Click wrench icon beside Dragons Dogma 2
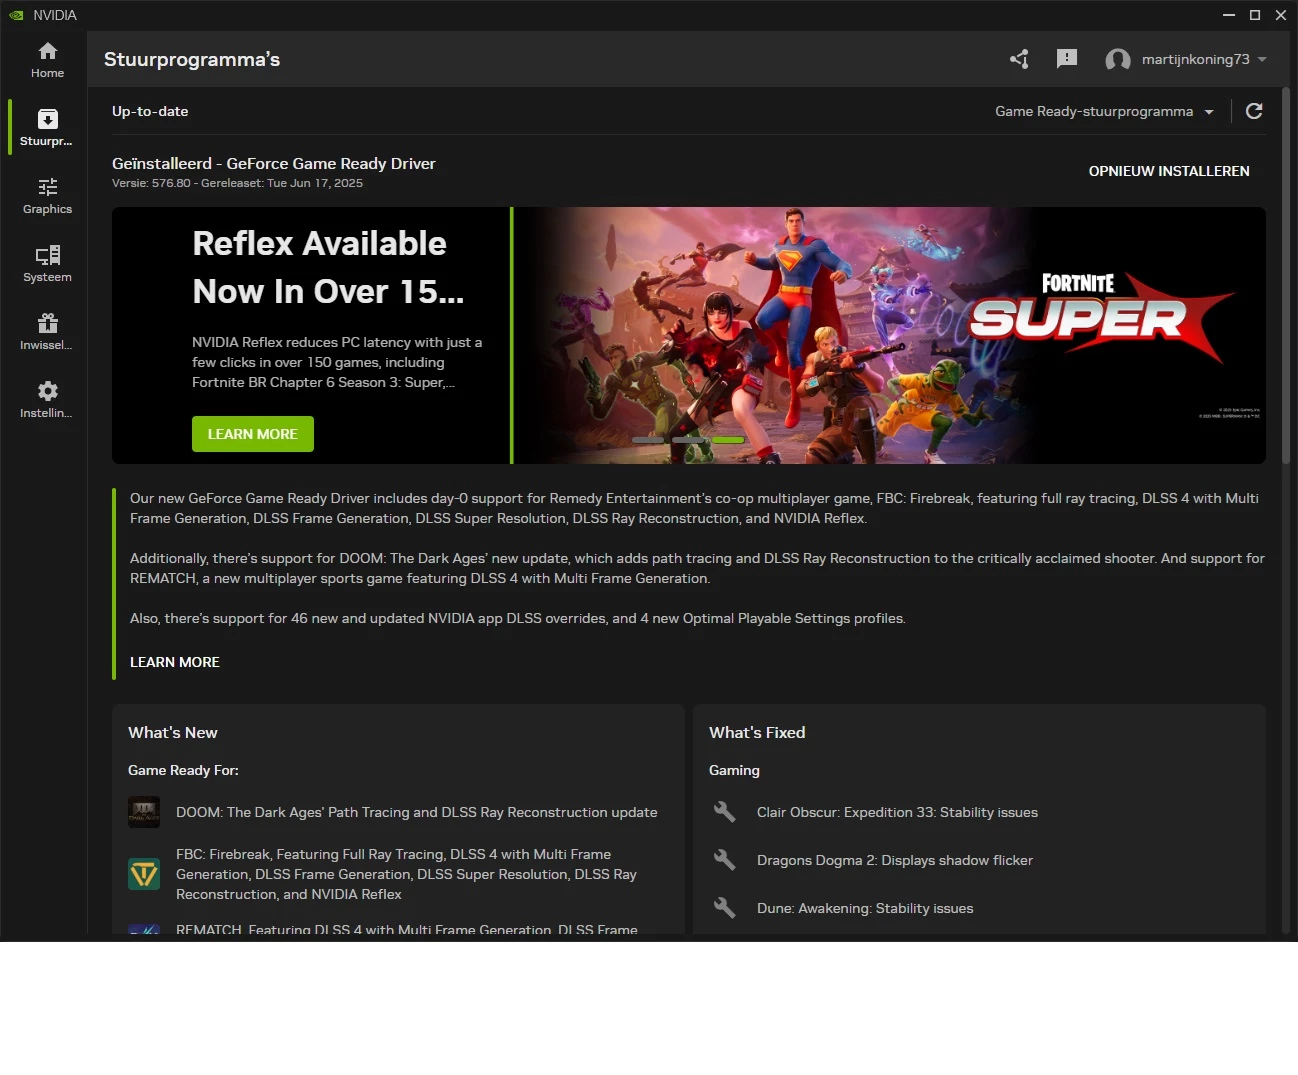1298x1075 pixels. (725, 860)
